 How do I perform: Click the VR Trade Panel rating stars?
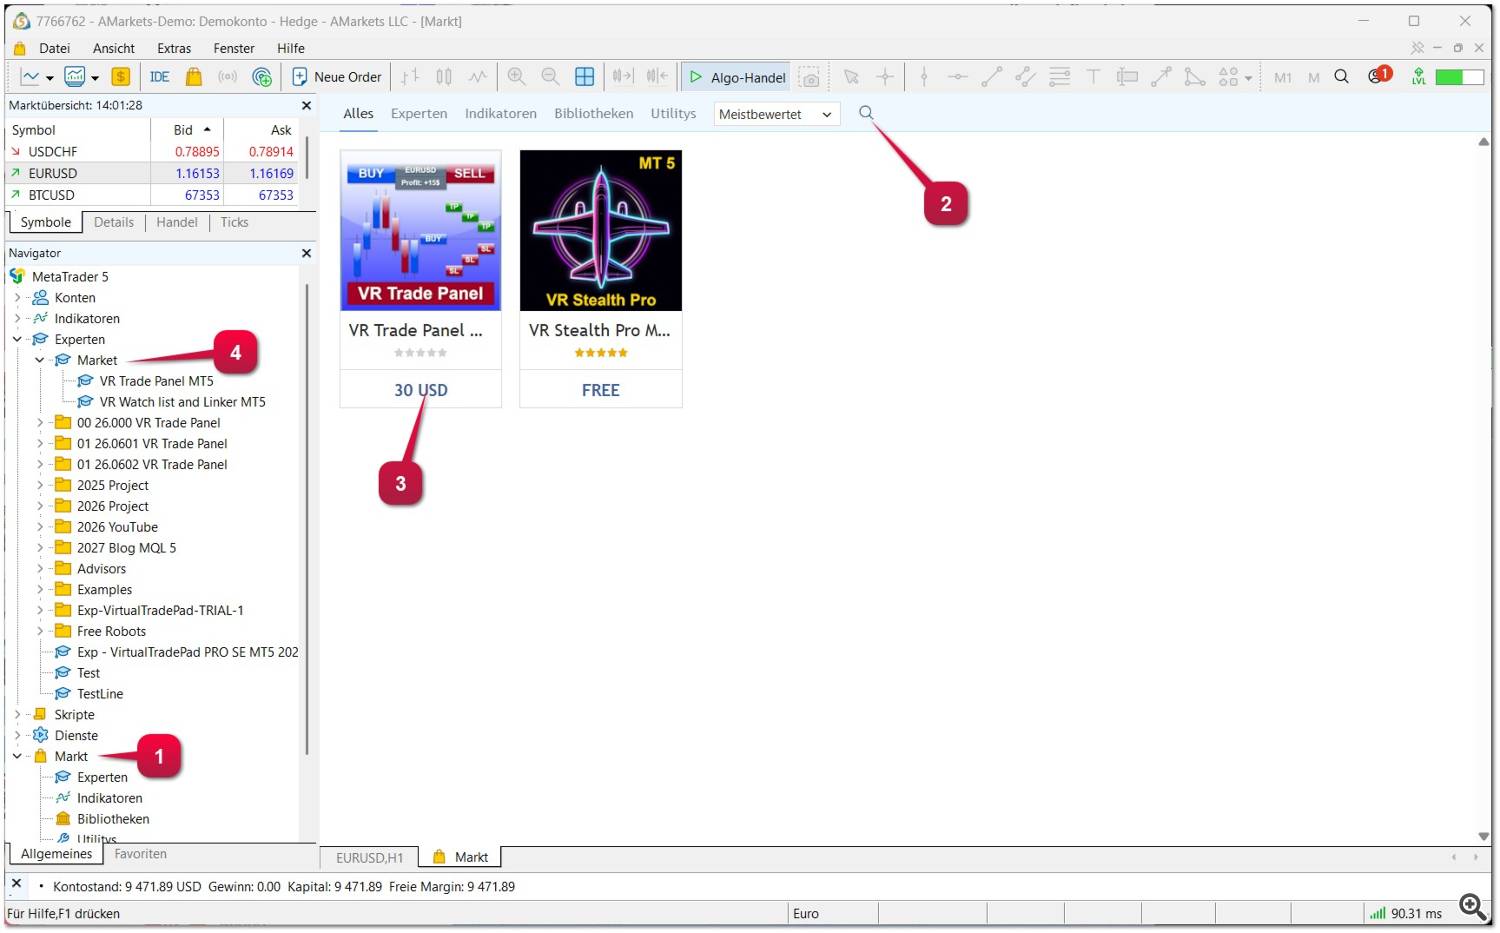pos(421,353)
